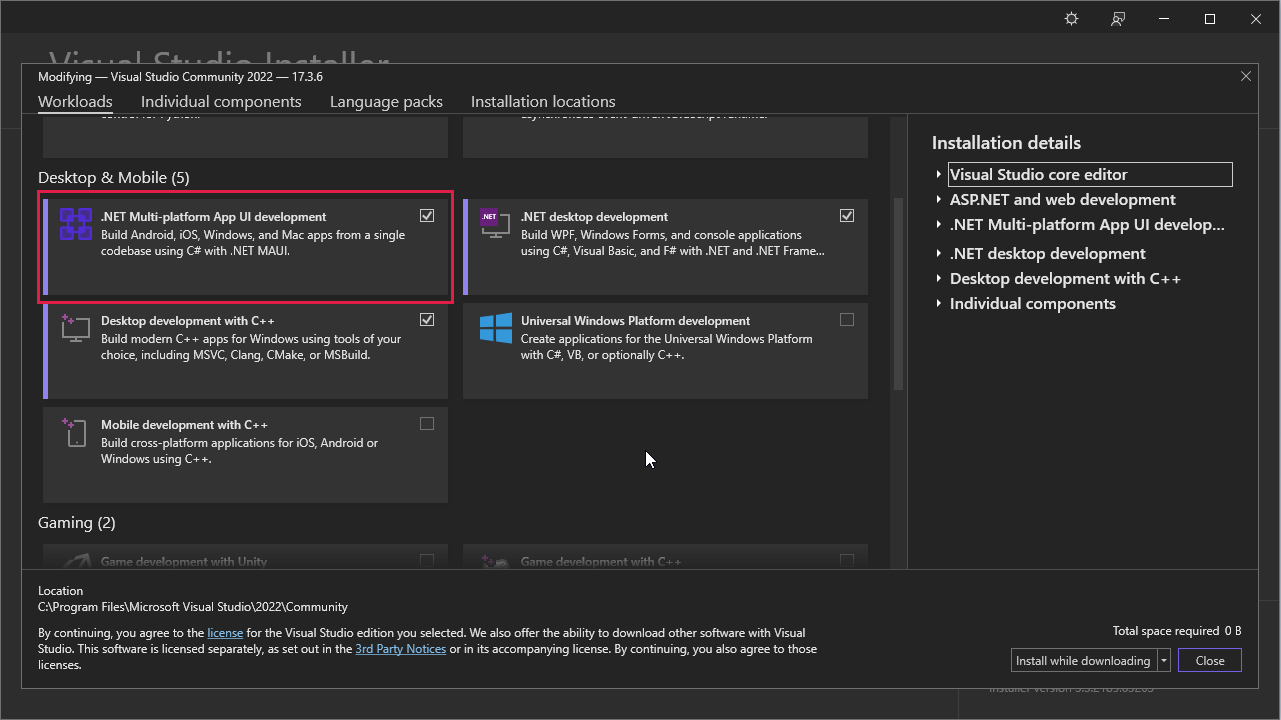Select the Mobile development with C++ card title
Viewport: 1281px width, 720px height.
pos(184,425)
